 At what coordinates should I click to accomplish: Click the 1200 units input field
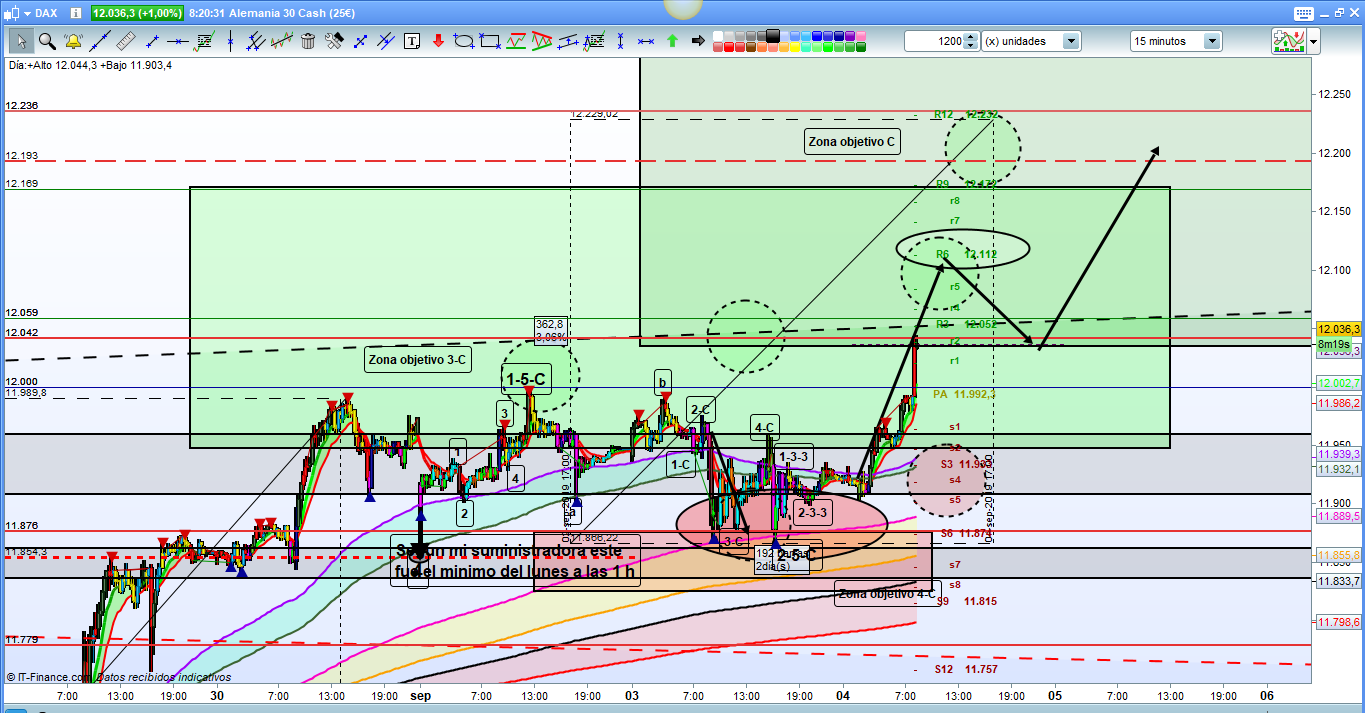pos(934,41)
